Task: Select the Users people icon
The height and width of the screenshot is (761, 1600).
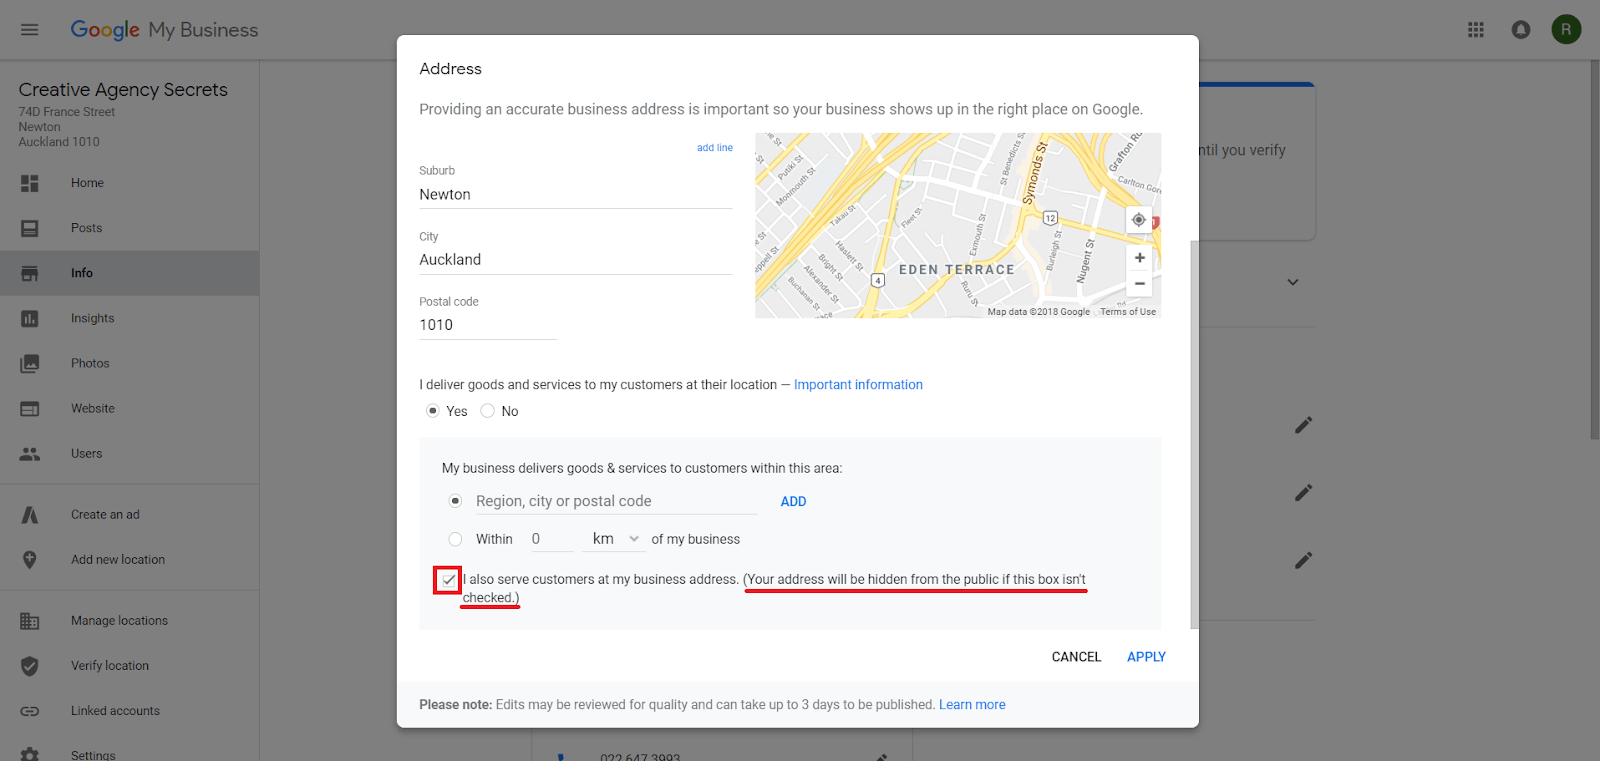Action: click(x=30, y=453)
